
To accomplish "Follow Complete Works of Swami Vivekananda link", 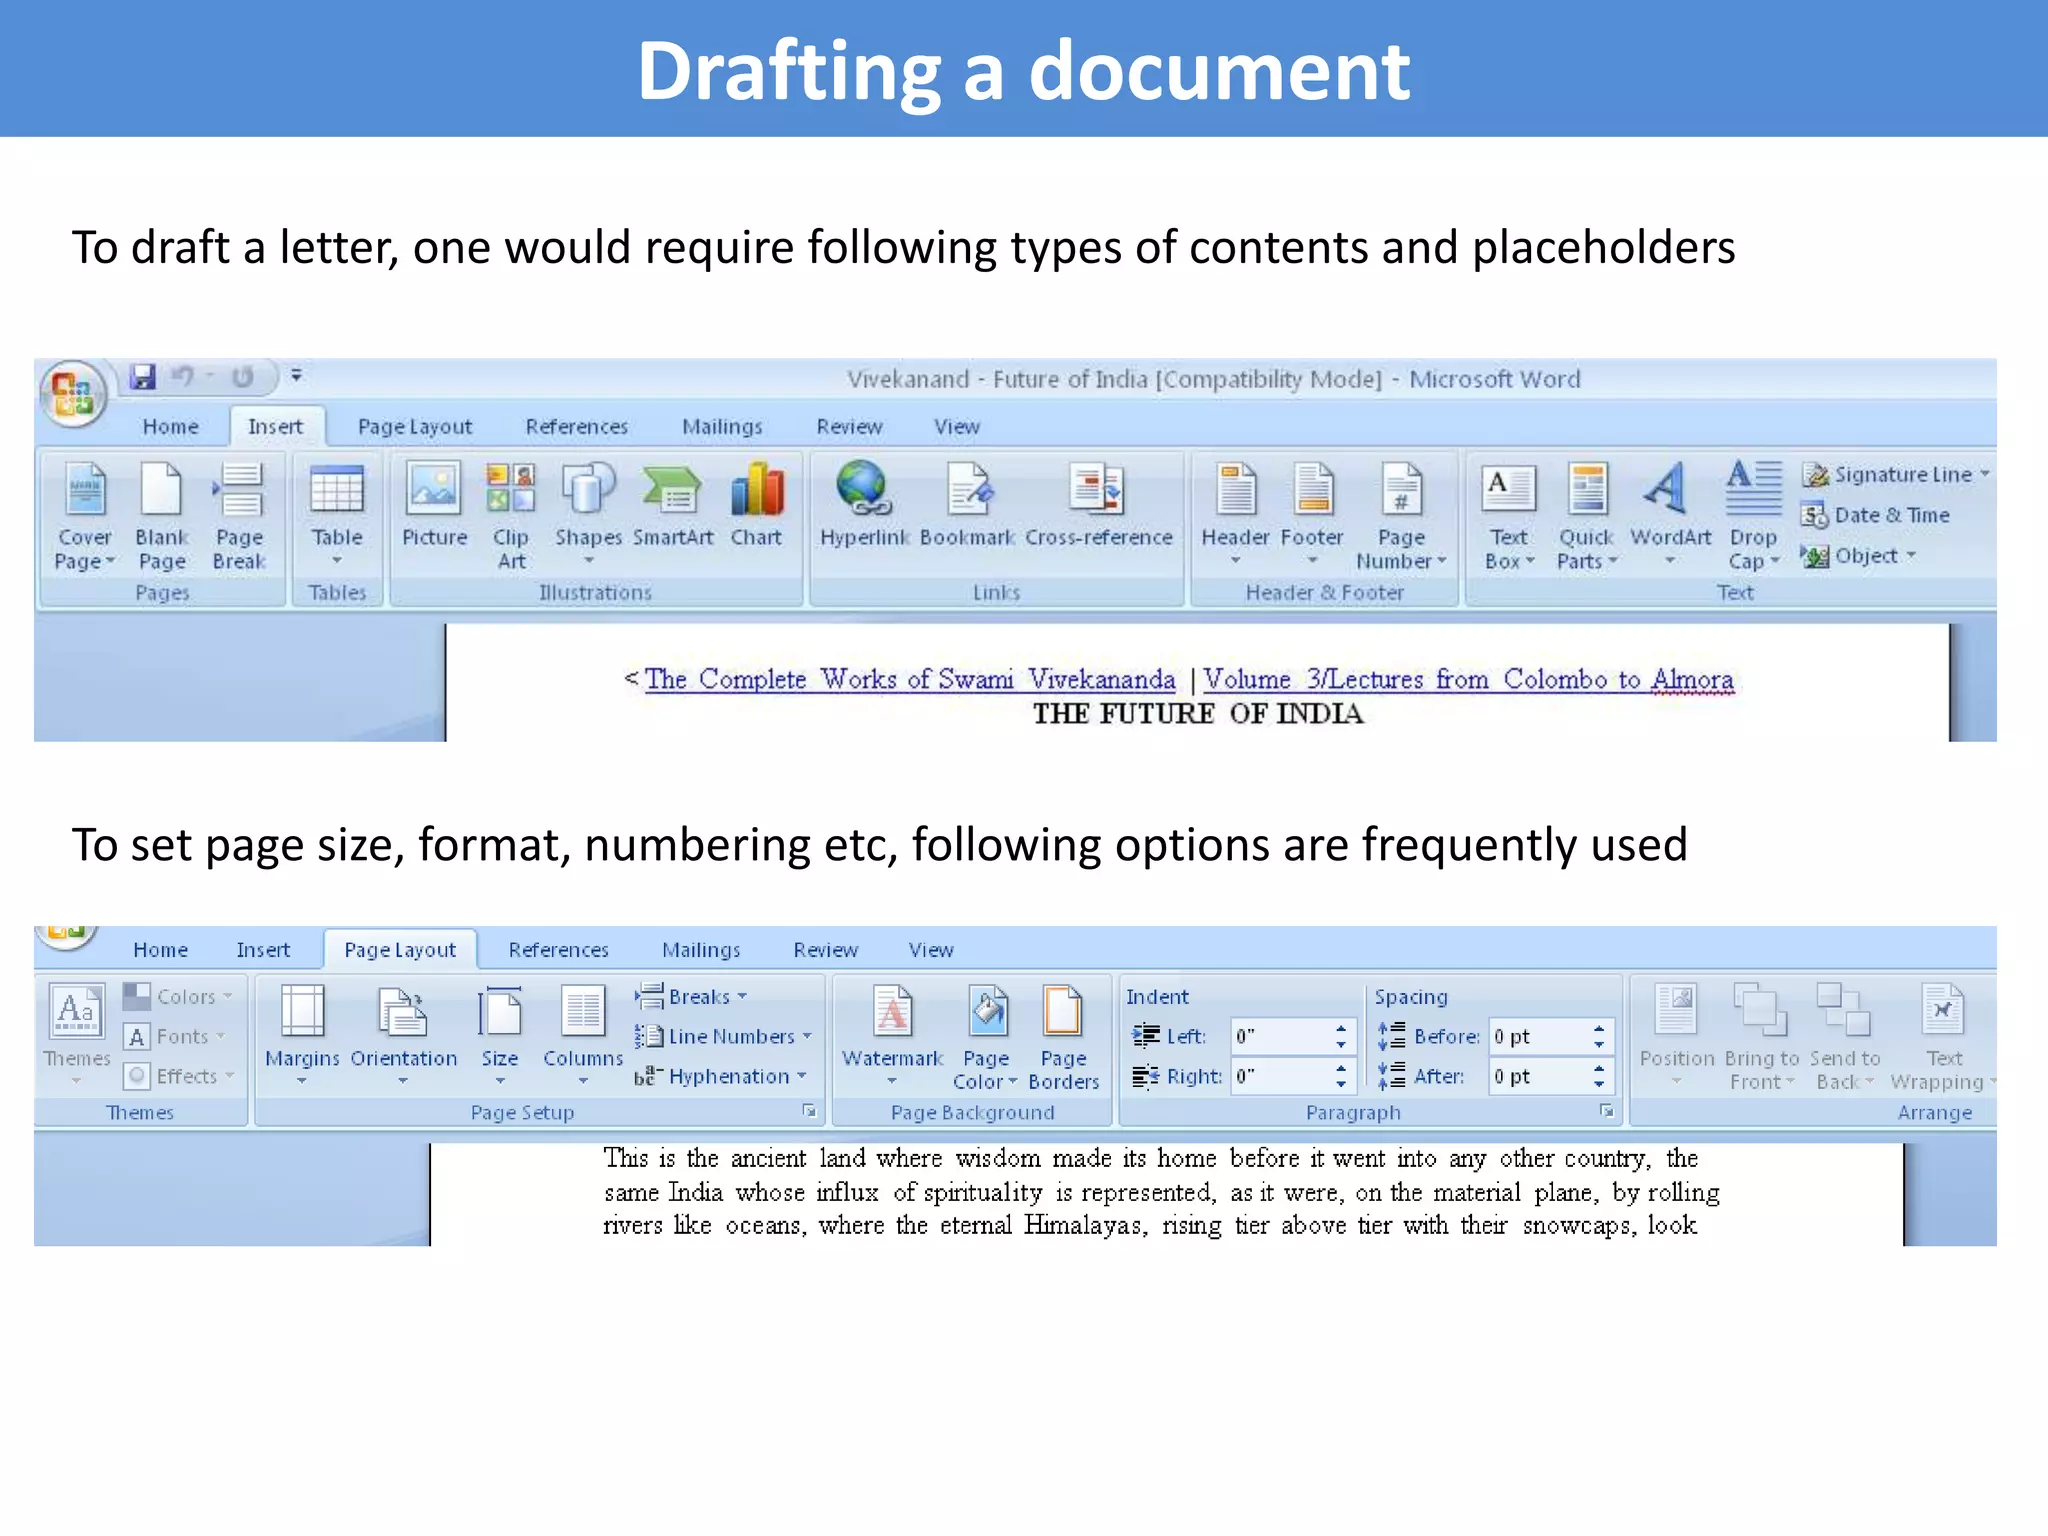I will click(x=909, y=679).
